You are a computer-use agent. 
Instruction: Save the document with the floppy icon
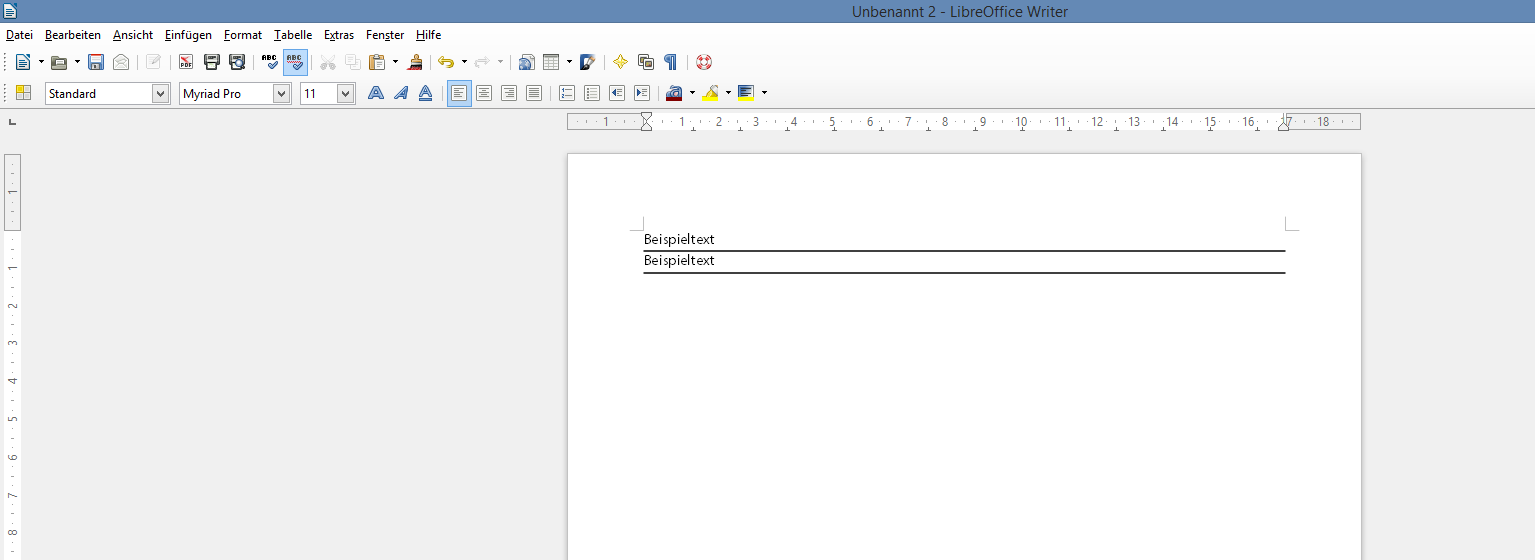click(96, 62)
